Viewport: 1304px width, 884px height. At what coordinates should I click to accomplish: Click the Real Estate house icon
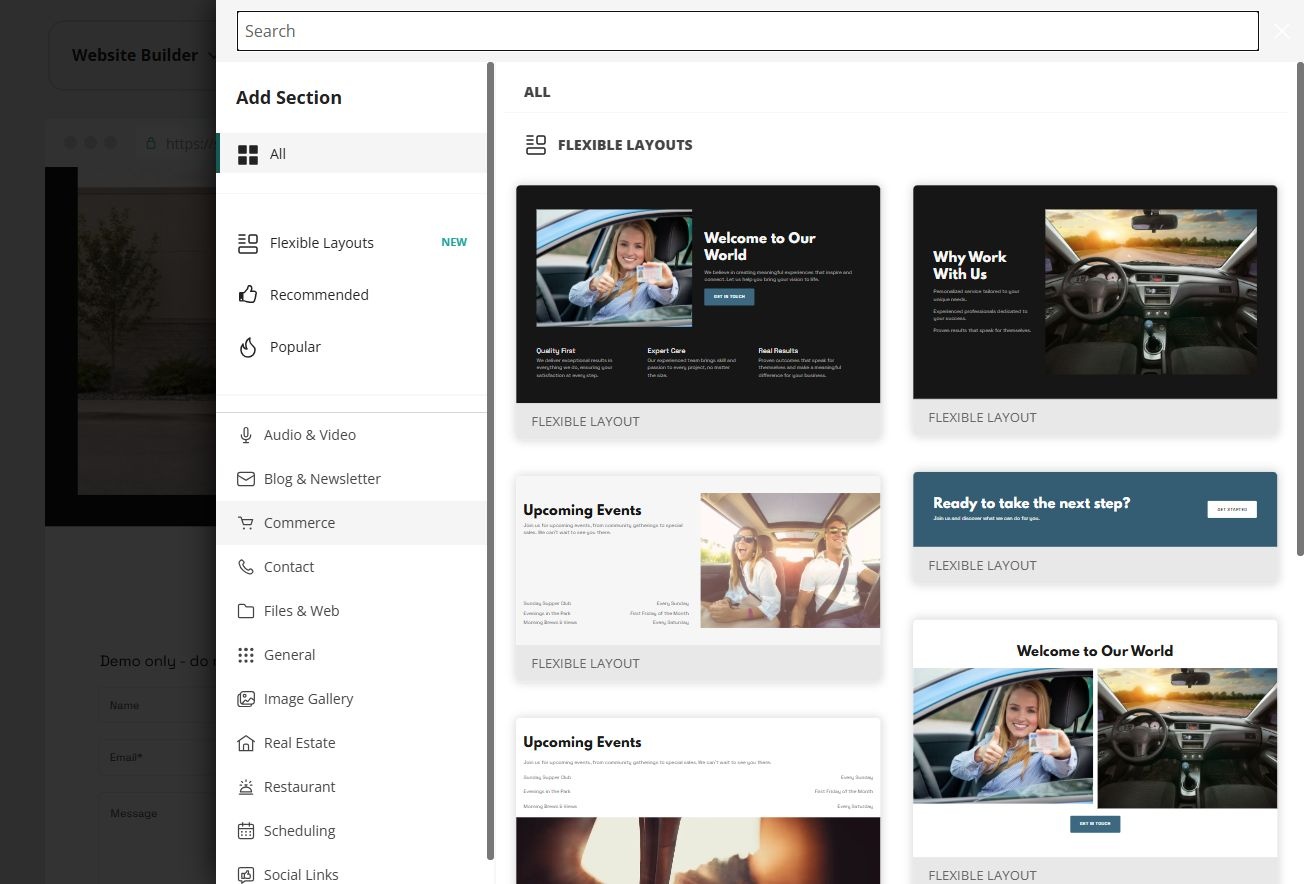click(246, 743)
